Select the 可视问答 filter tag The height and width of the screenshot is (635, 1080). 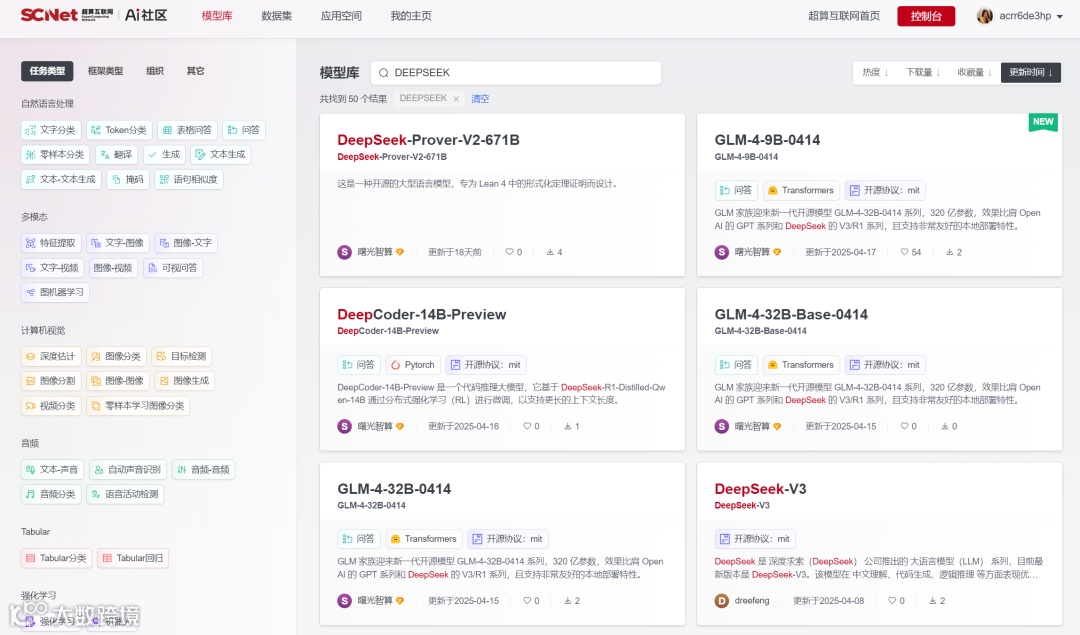173,268
